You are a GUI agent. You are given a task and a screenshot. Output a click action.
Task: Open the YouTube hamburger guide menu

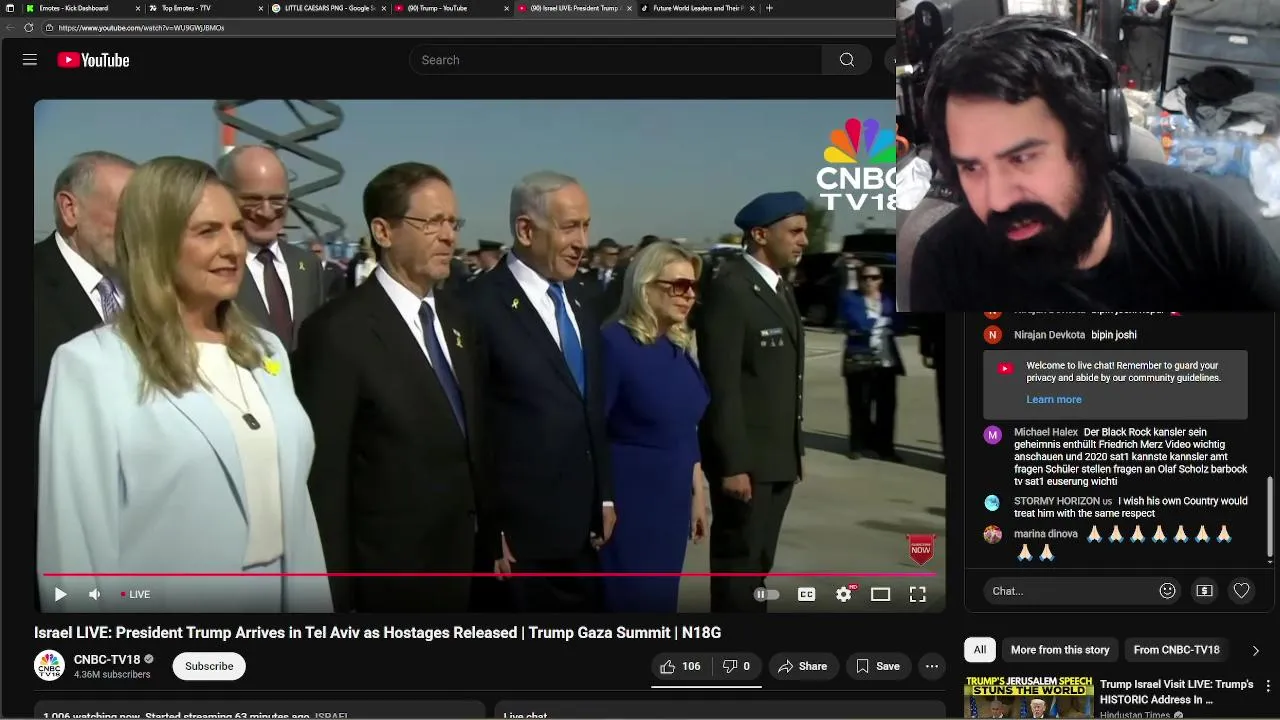pos(30,60)
